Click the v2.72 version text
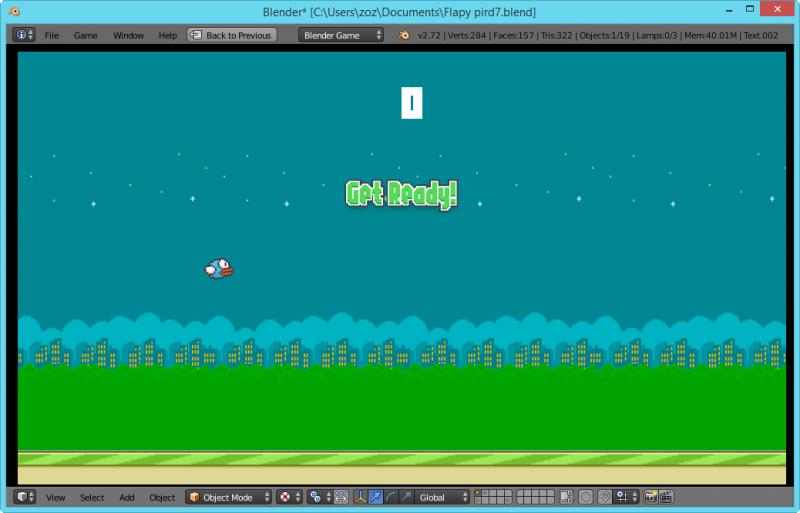The width and height of the screenshot is (800, 513). 429,35
